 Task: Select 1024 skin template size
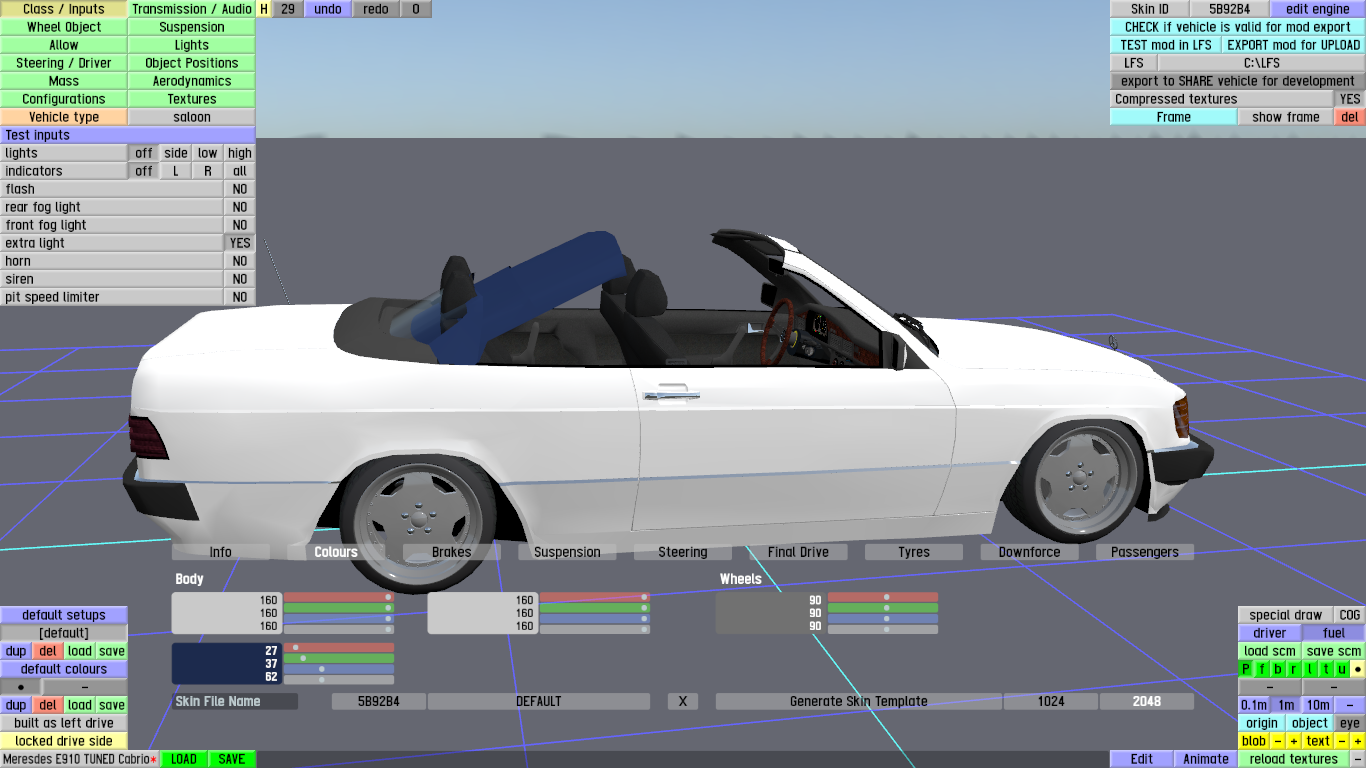click(x=1051, y=701)
